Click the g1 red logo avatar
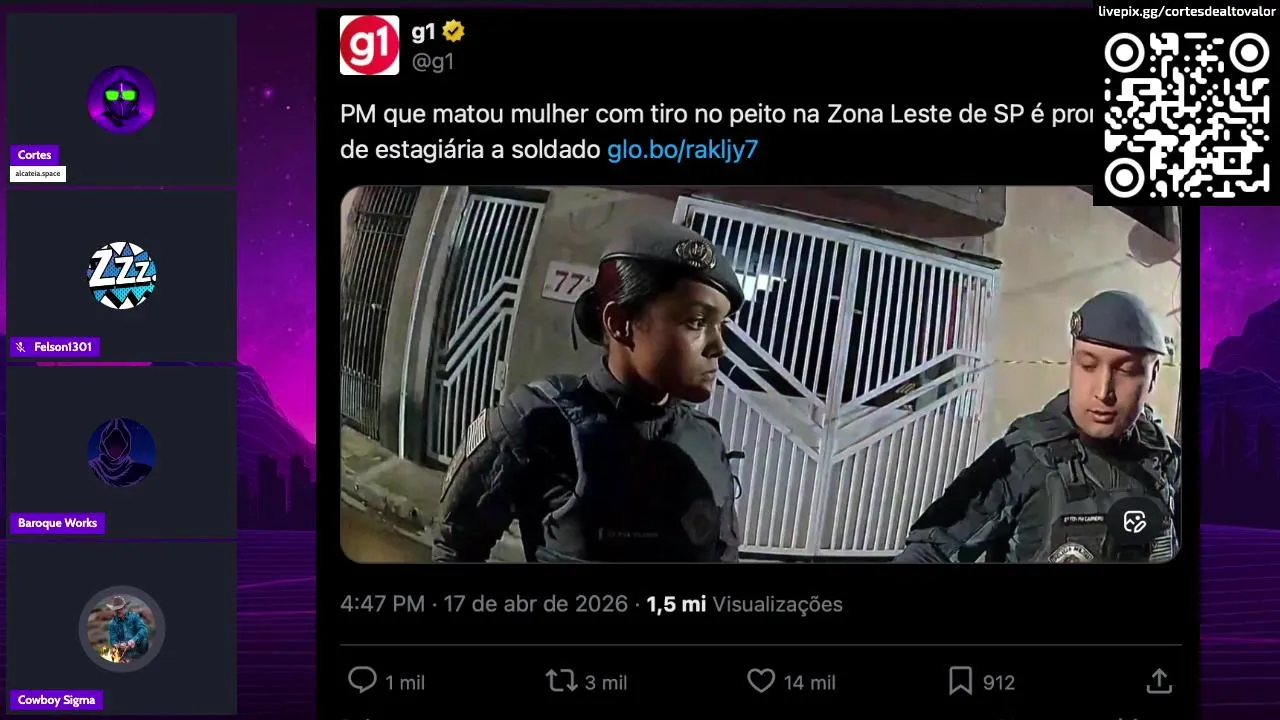1280x720 pixels. 369,45
